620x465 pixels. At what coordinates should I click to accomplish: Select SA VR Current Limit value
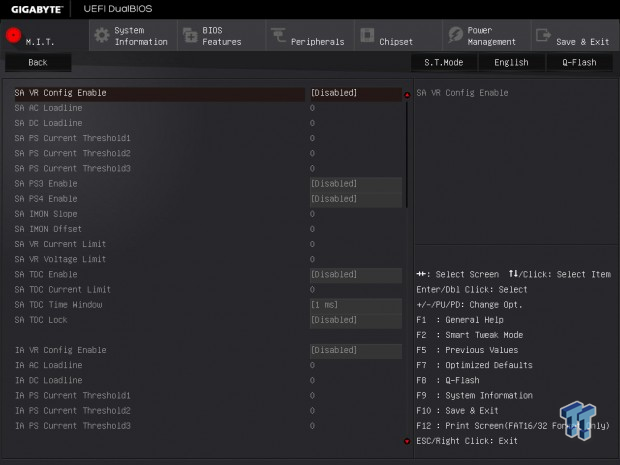coord(312,244)
